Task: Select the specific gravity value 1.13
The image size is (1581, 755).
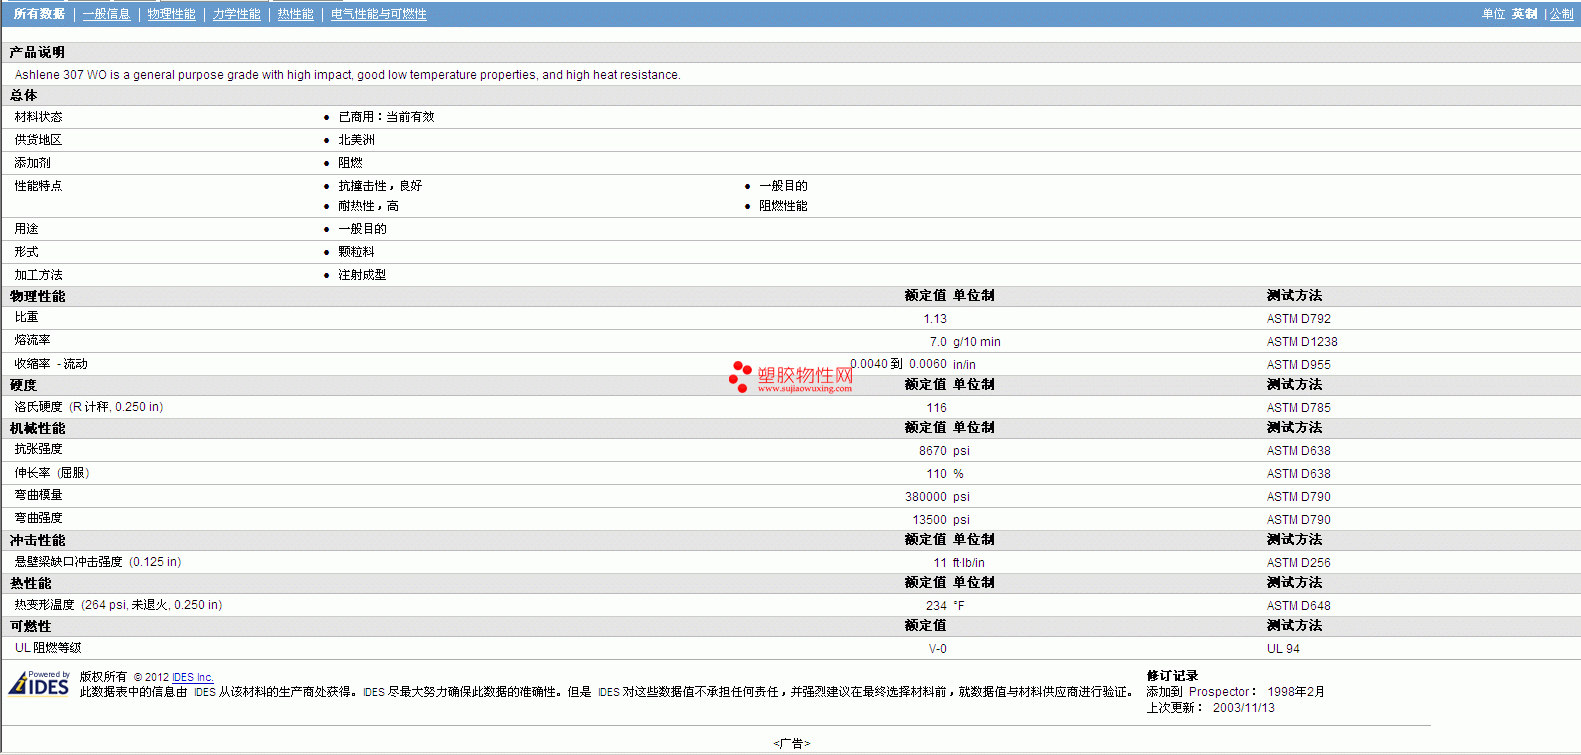Action: pos(934,319)
